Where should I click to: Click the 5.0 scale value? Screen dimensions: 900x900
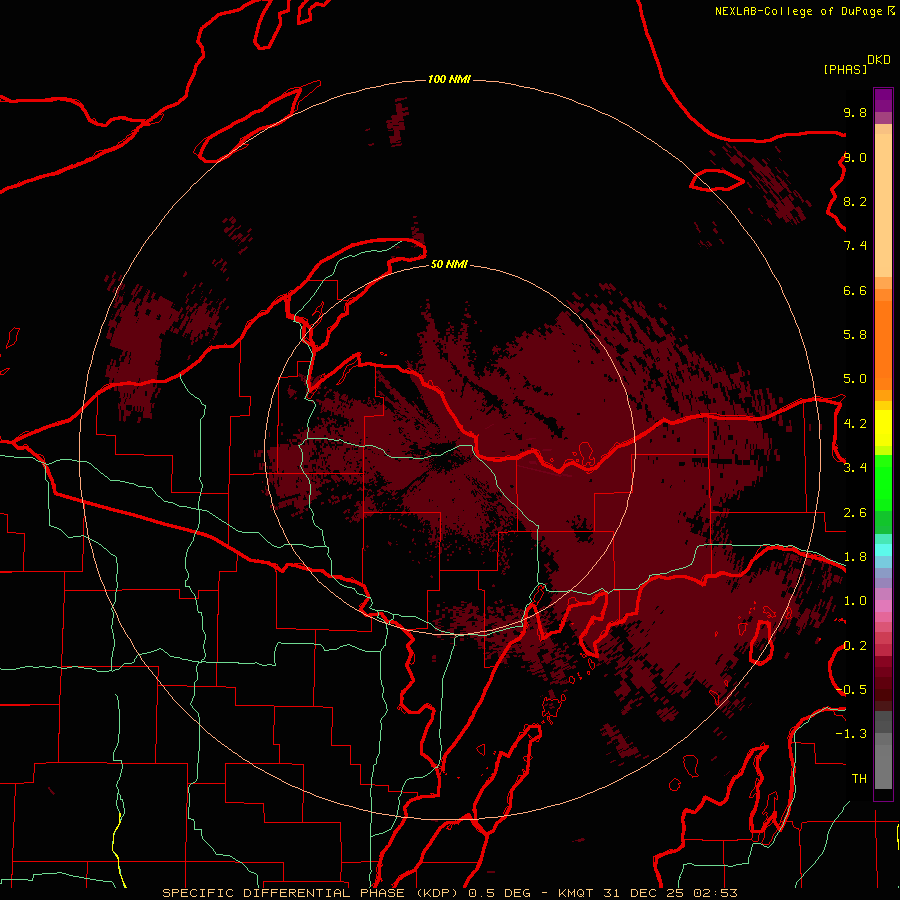[x=855, y=379]
